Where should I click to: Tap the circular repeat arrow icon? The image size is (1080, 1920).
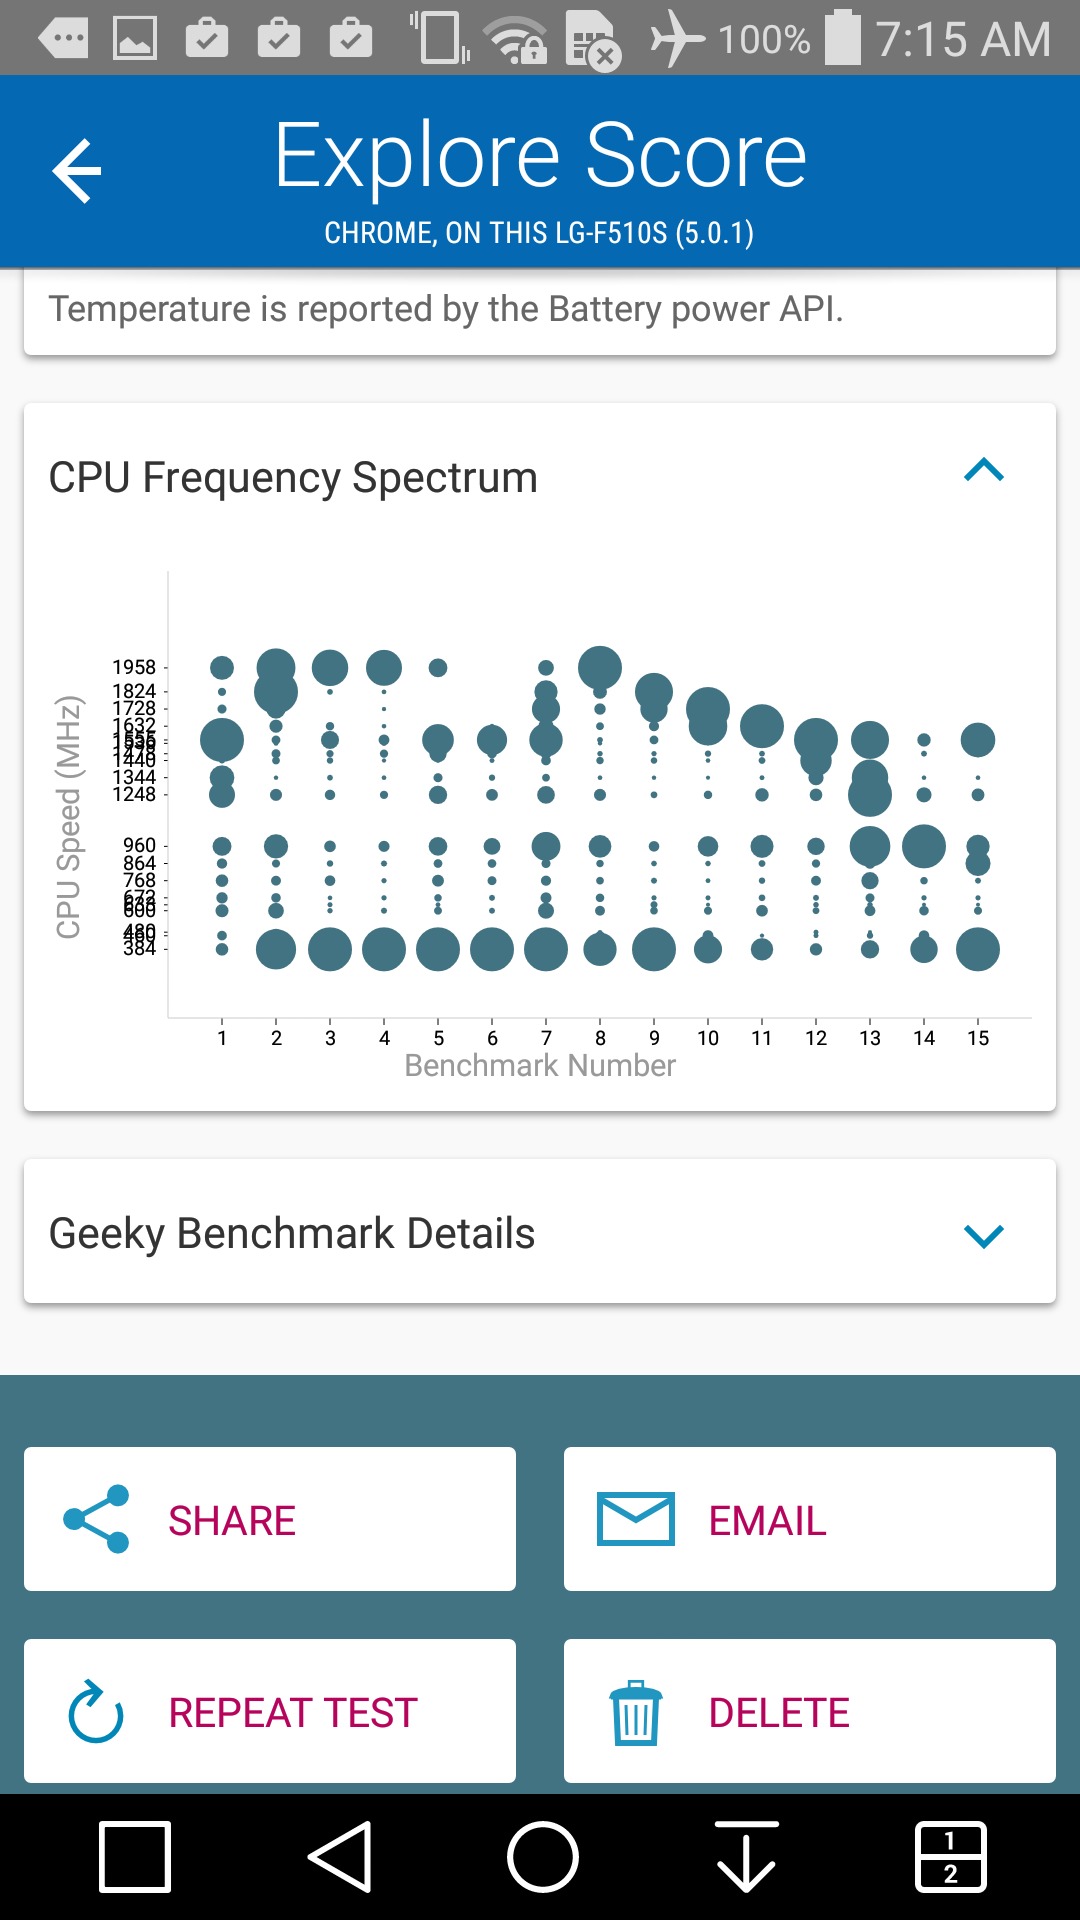[96, 1712]
